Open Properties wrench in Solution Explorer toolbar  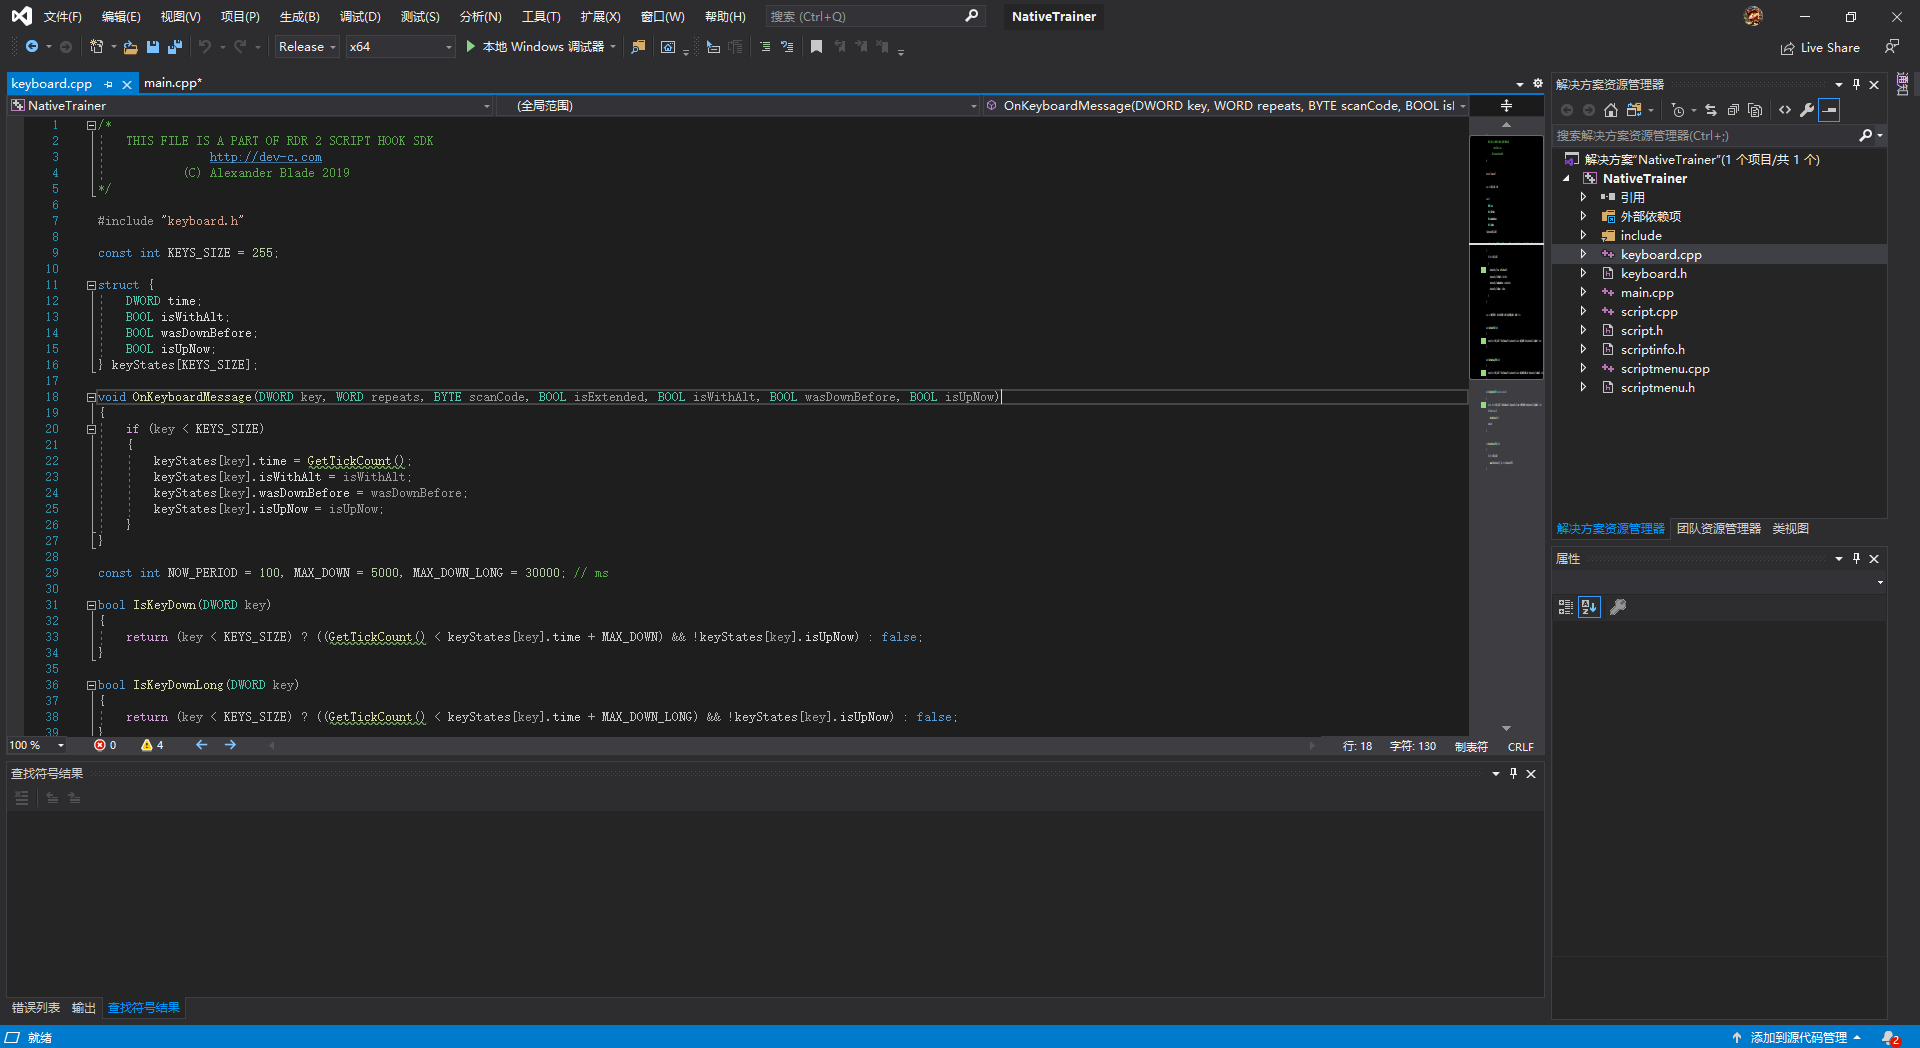[x=1806, y=110]
